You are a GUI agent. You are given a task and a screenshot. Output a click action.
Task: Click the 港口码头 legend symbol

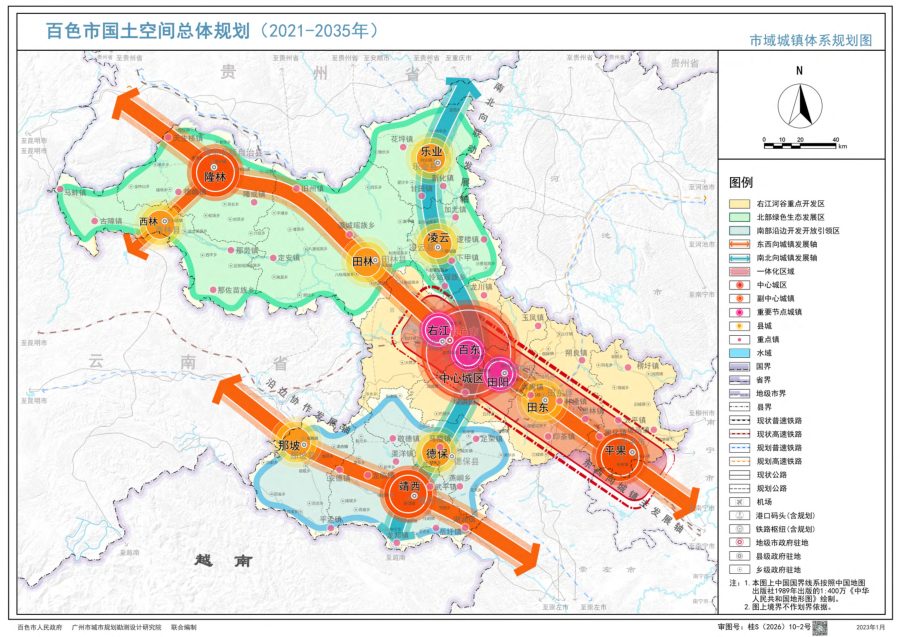(x=739, y=515)
